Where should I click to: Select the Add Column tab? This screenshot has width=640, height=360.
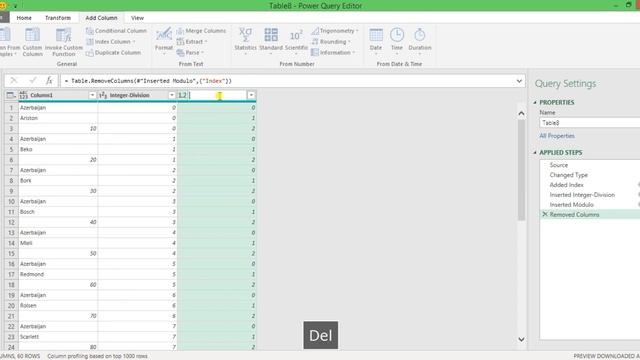(x=101, y=18)
